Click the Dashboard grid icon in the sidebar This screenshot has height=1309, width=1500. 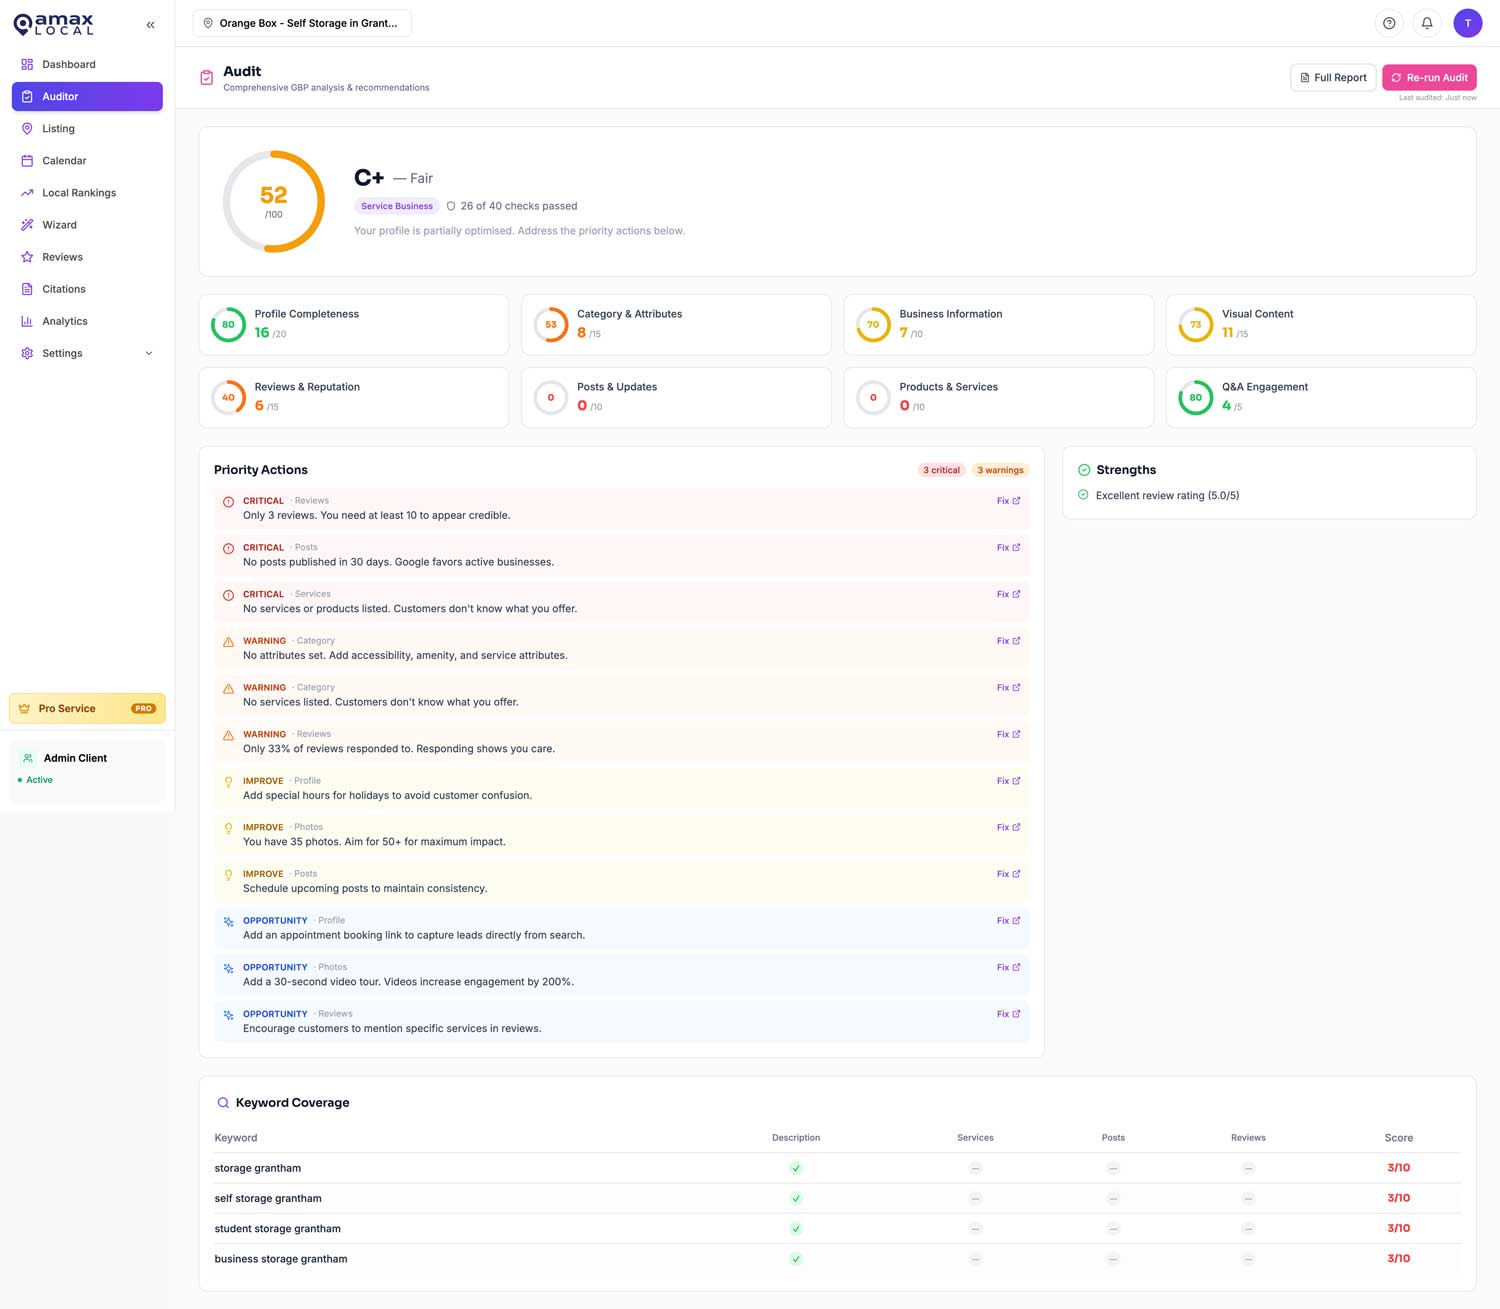(27, 64)
